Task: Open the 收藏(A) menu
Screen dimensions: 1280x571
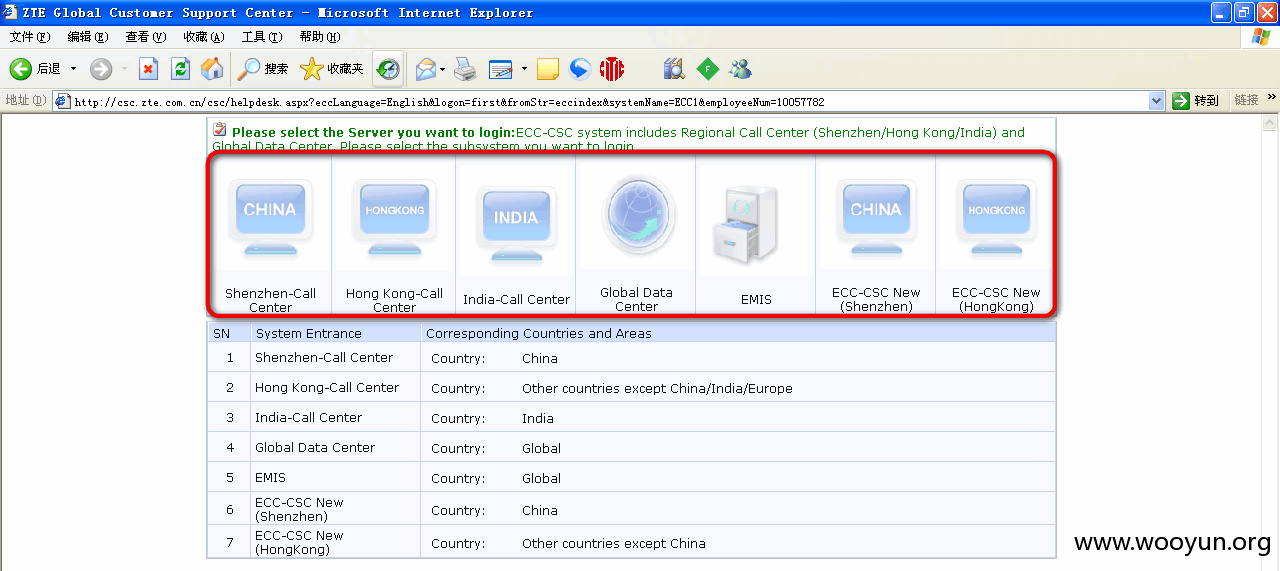Action: click(204, 37)
